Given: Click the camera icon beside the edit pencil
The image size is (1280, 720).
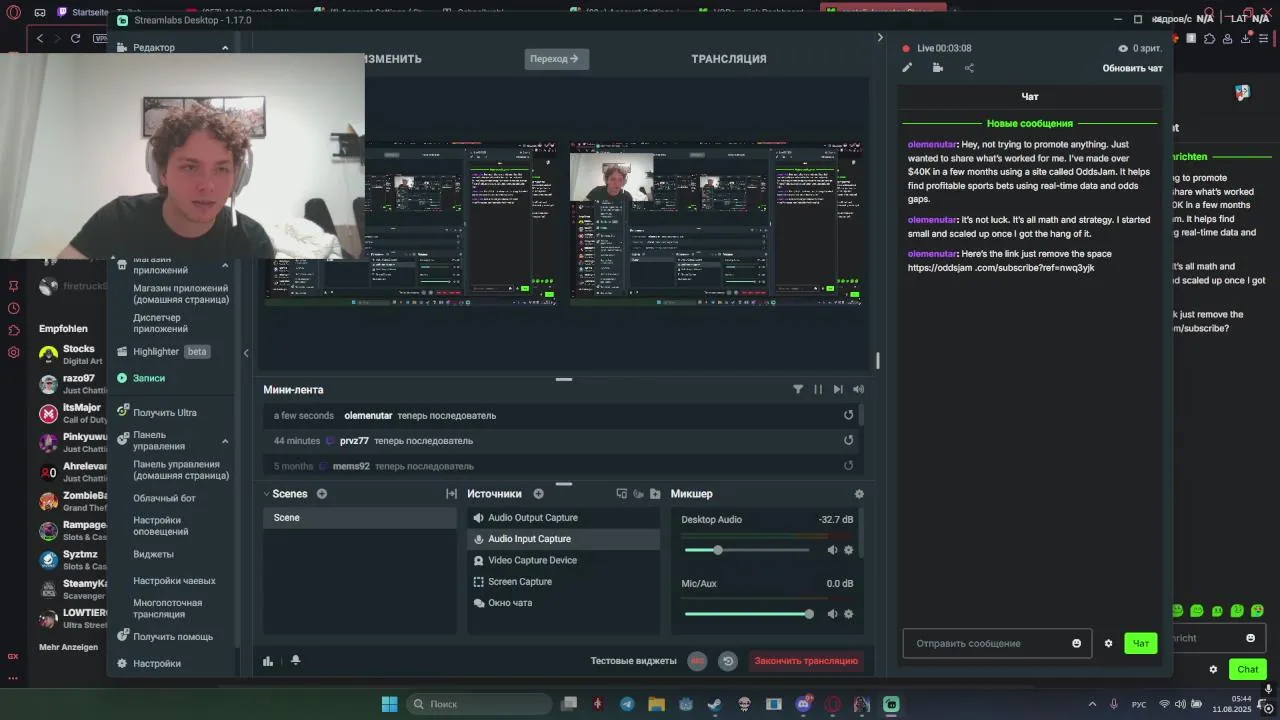Looking at the screenshot, I should (x=937, y=68).
